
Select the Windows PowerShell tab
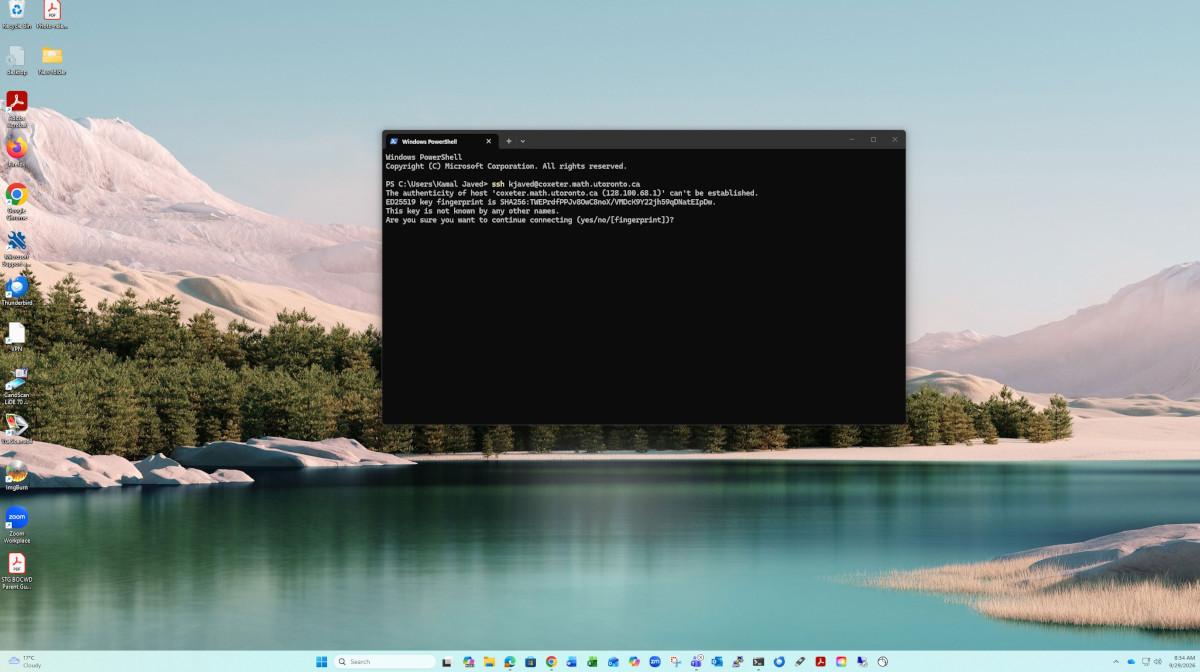(x=441, y=141)
